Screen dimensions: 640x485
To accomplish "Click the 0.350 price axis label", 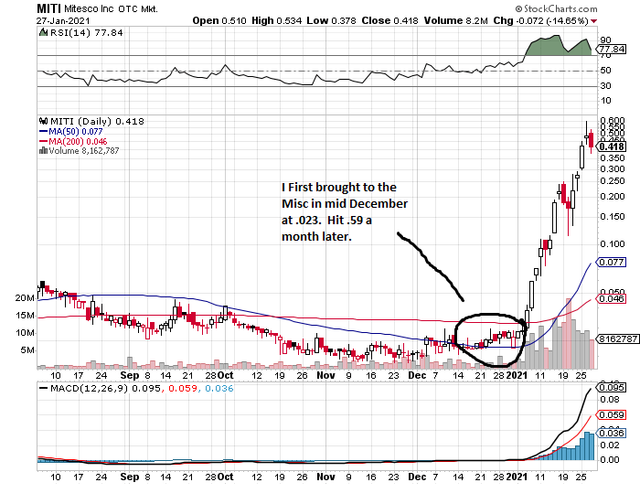I will coord(612,158).
